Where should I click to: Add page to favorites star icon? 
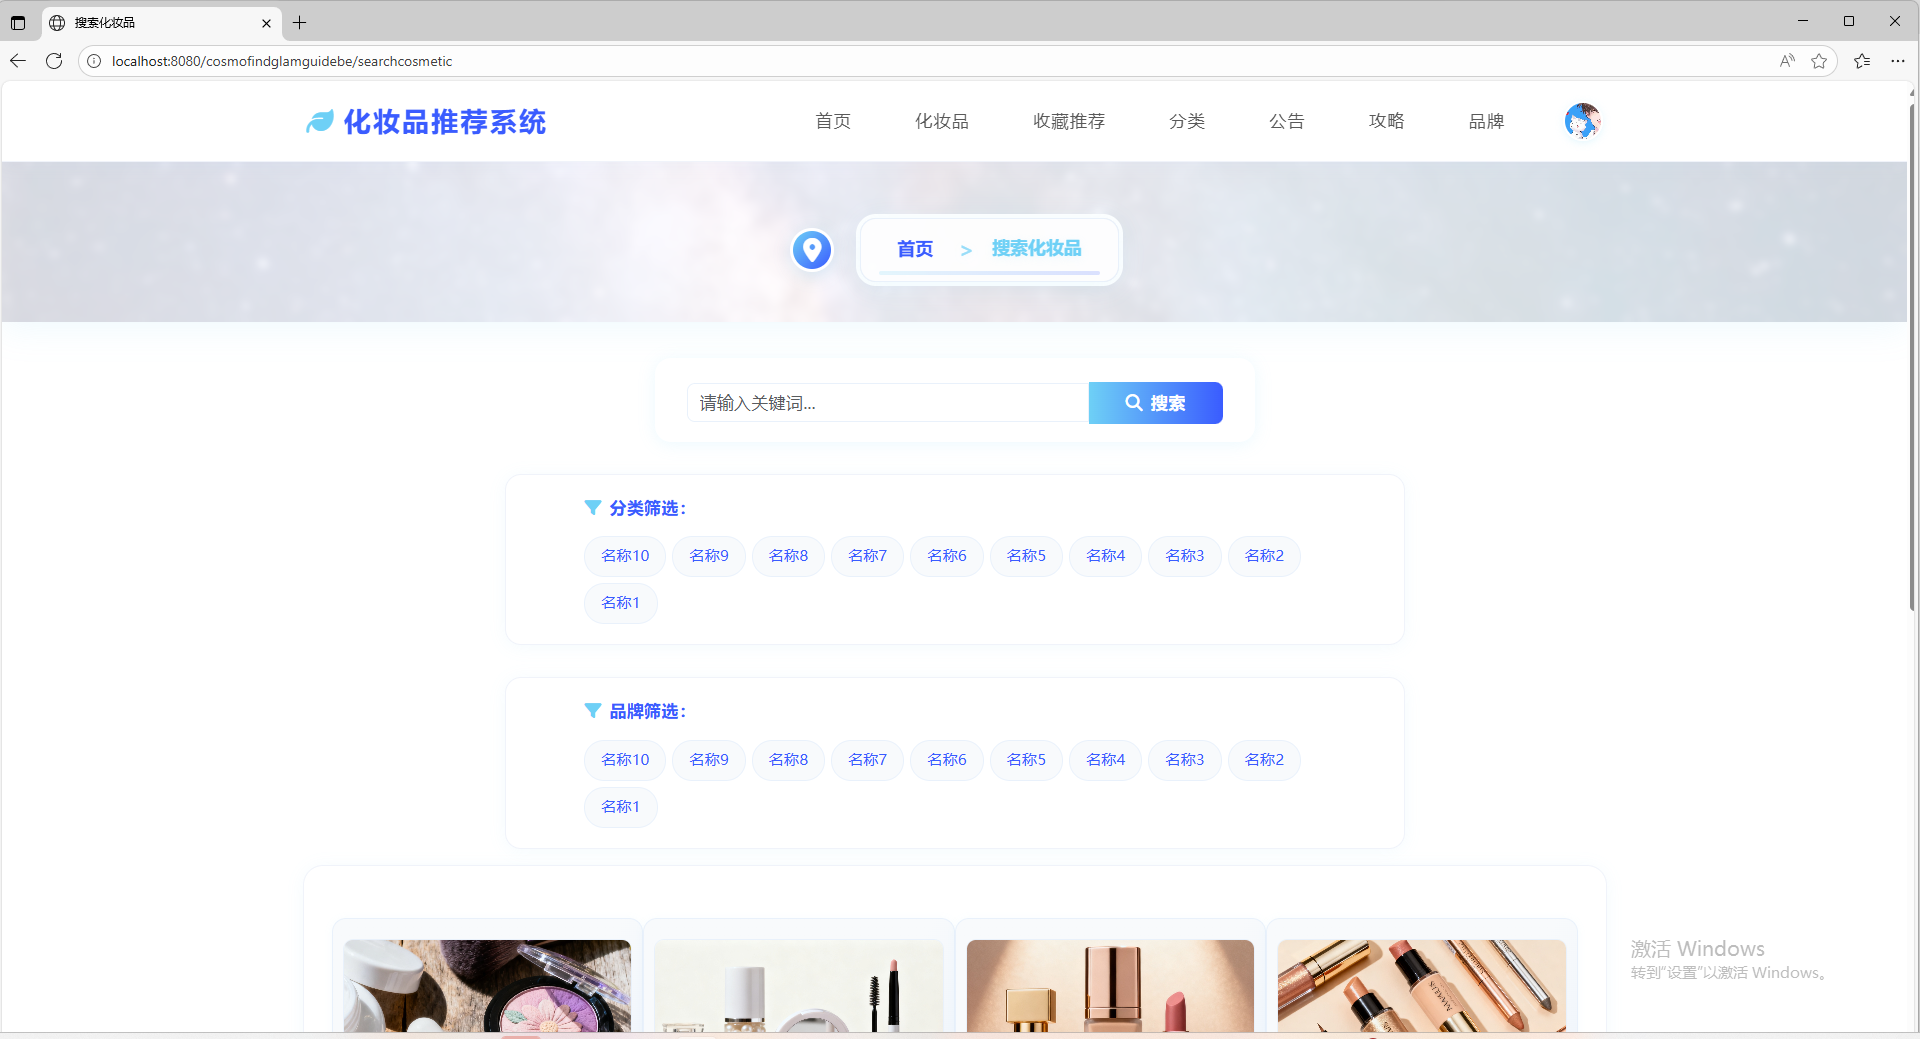pos(1819,61)
